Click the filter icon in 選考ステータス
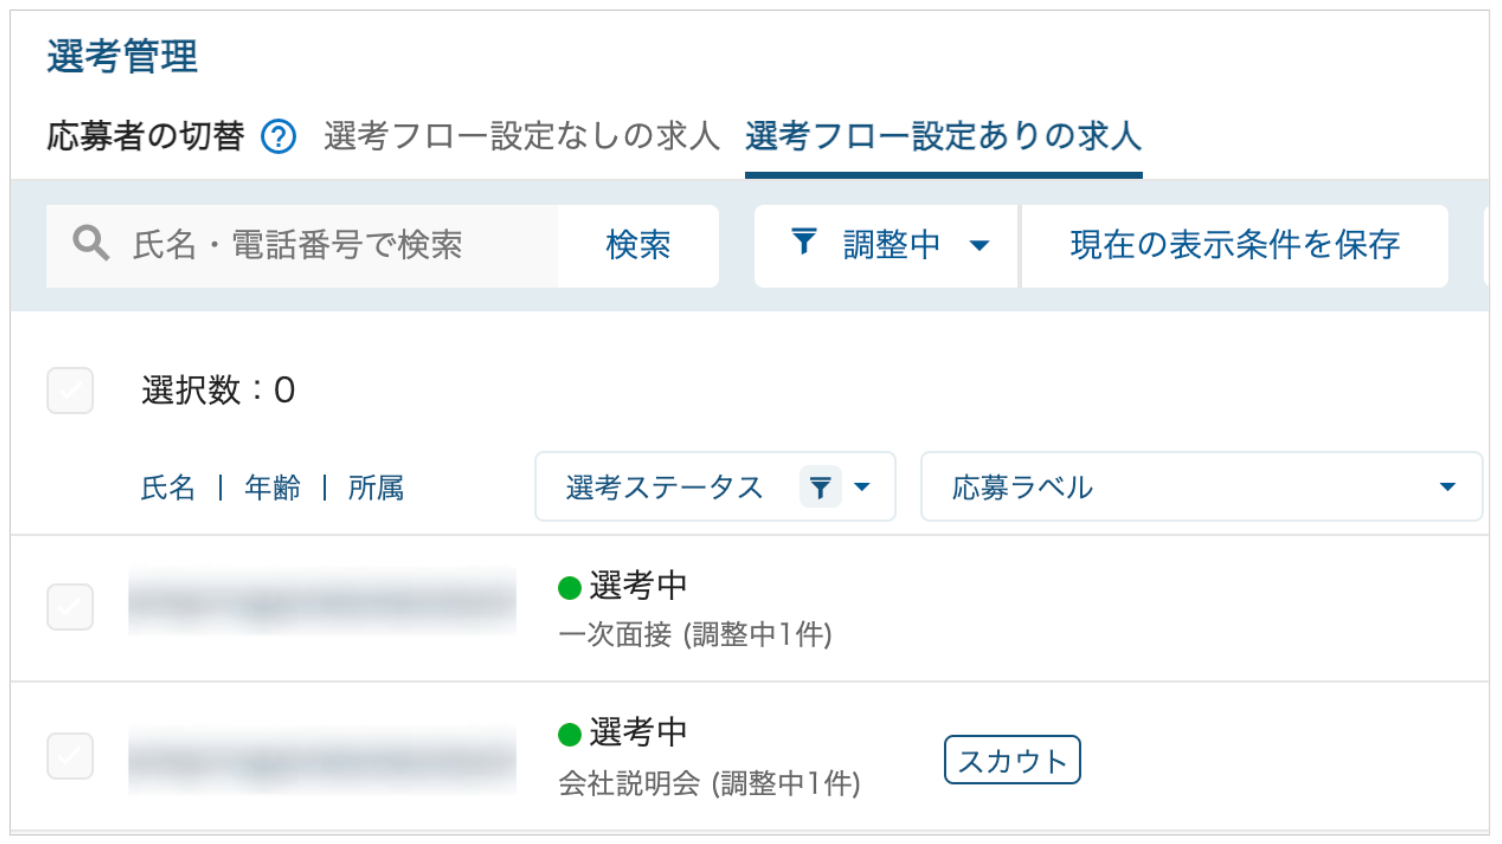Viewport: 1502px width, 844px height. tap(820, 488)
